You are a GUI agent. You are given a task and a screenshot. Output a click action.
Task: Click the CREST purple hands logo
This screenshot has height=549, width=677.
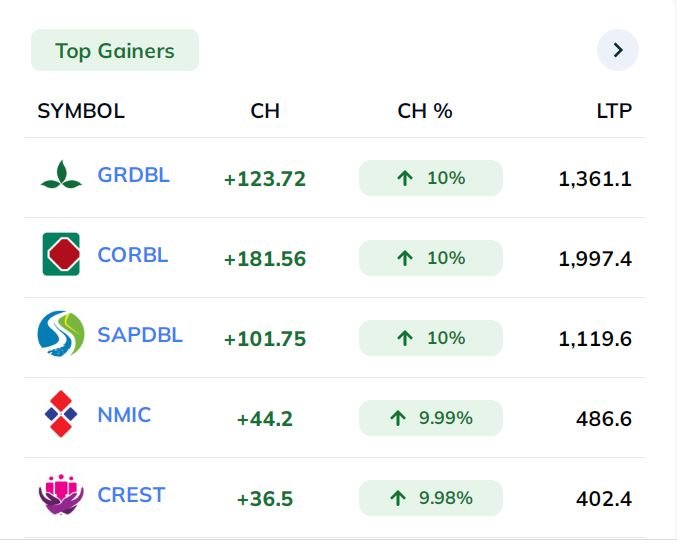(61, 494)
